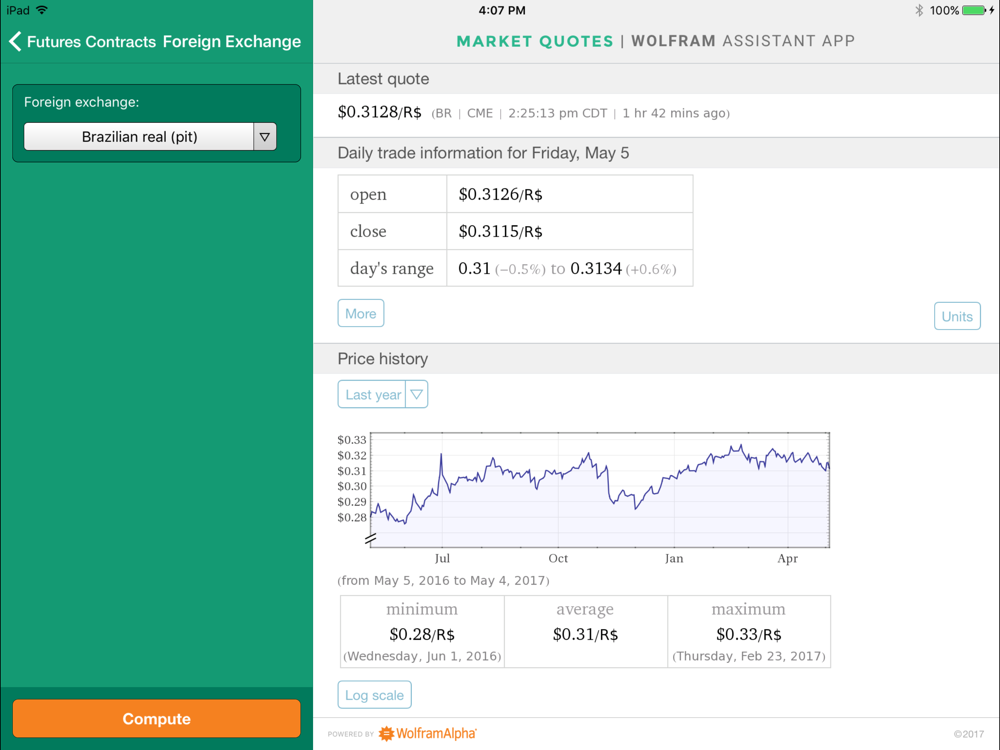Open the Brazilian real (pit) dropdown arrow
The width and height of the screenshot is (1000, 750).
tap(265, 136)
